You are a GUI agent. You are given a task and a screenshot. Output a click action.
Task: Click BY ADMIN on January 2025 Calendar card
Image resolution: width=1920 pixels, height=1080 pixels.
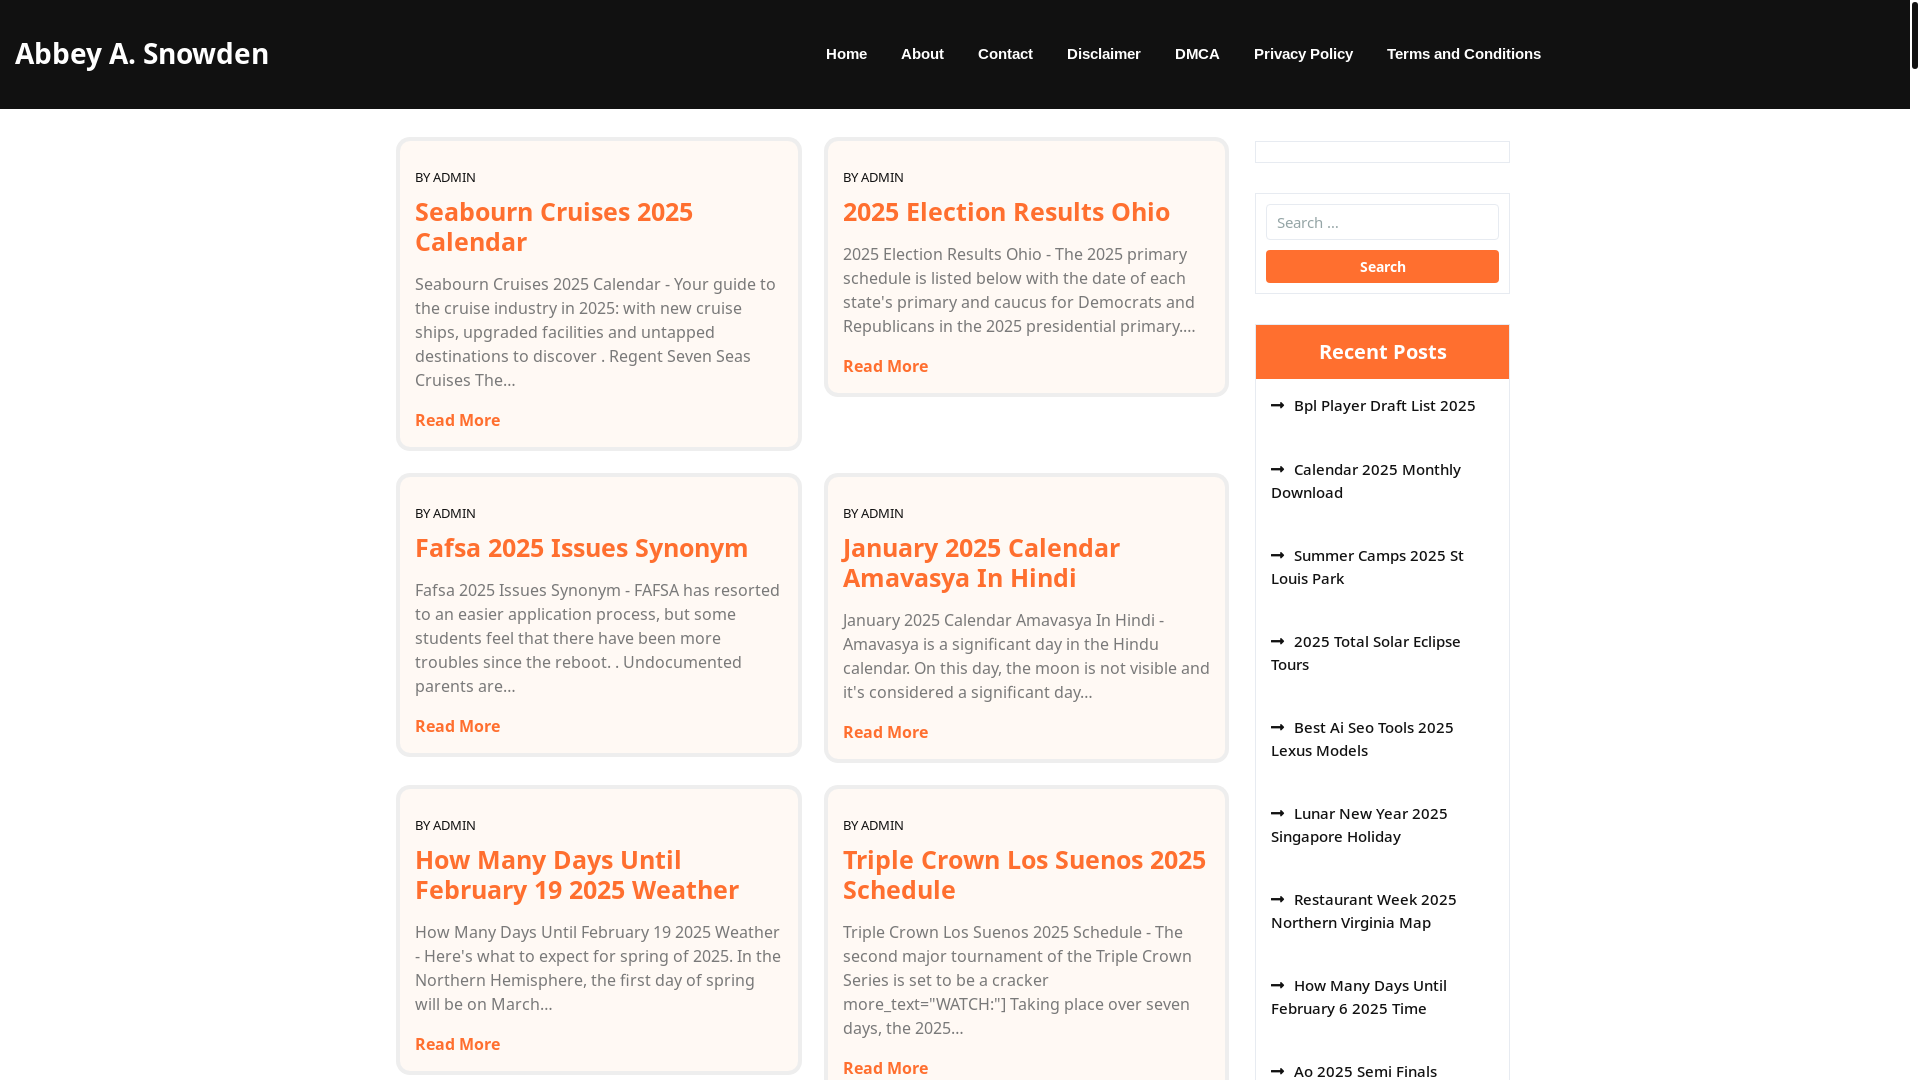[873, 513]
